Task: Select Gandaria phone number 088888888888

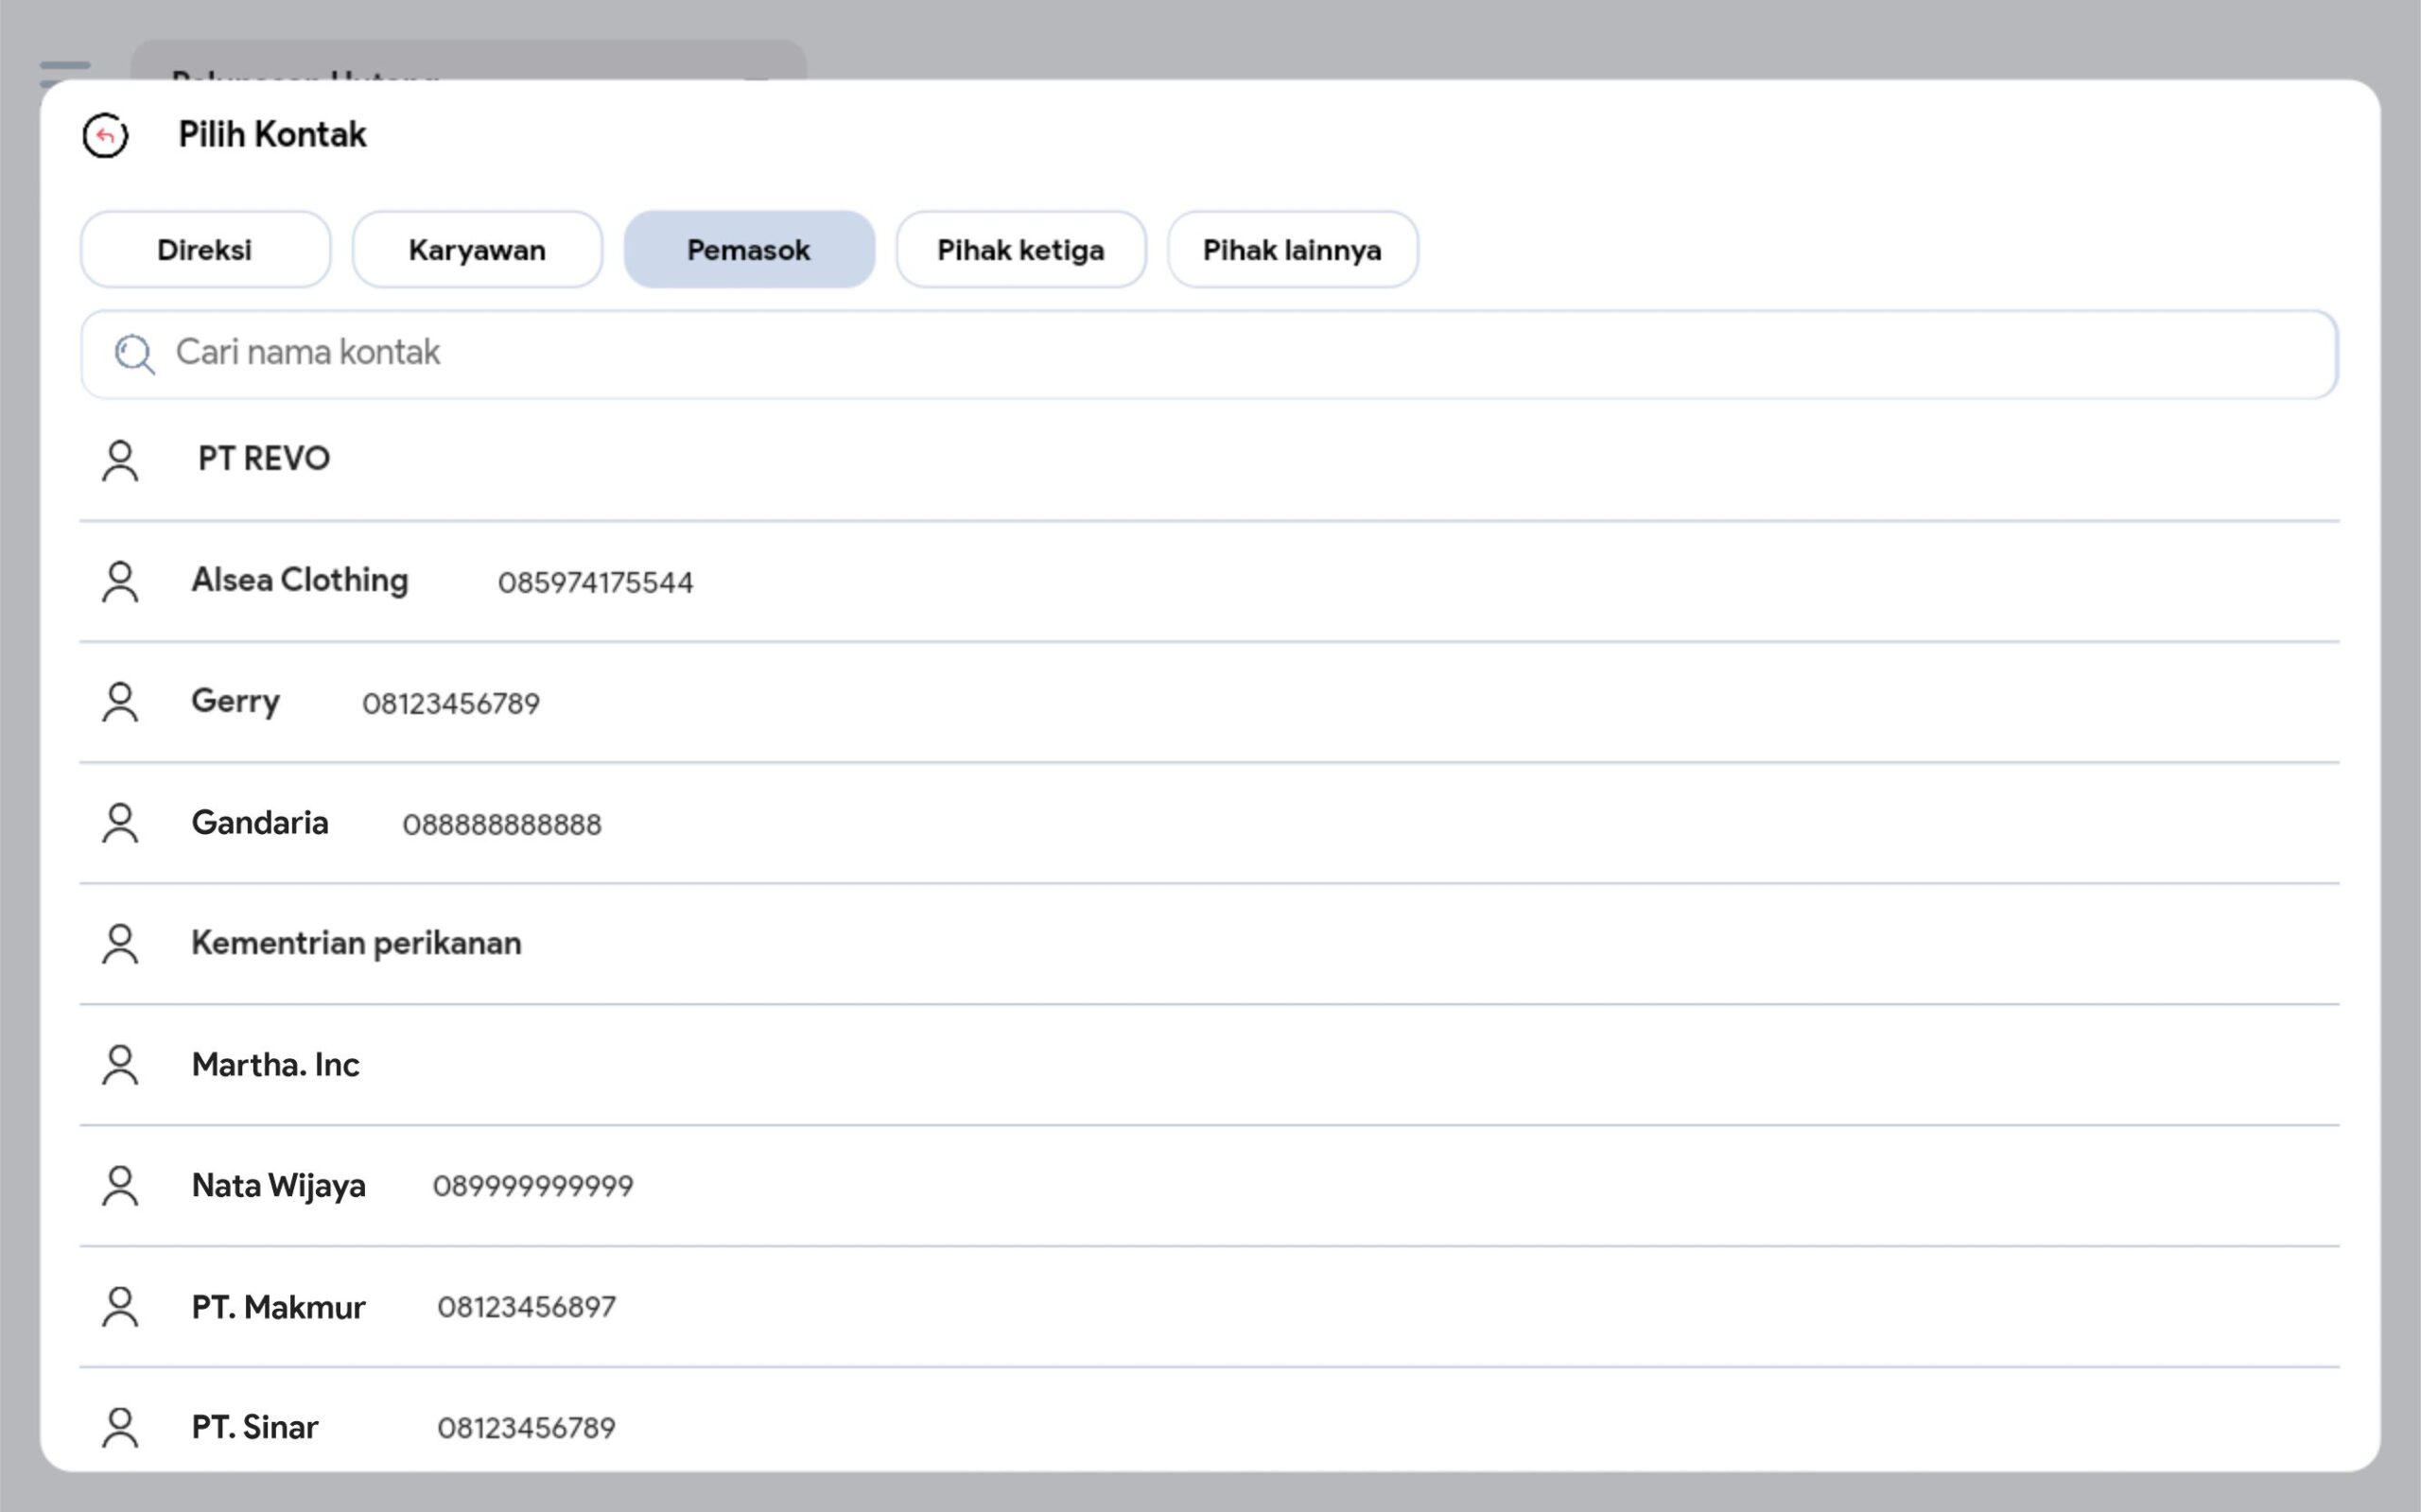Action: [502, 825]
